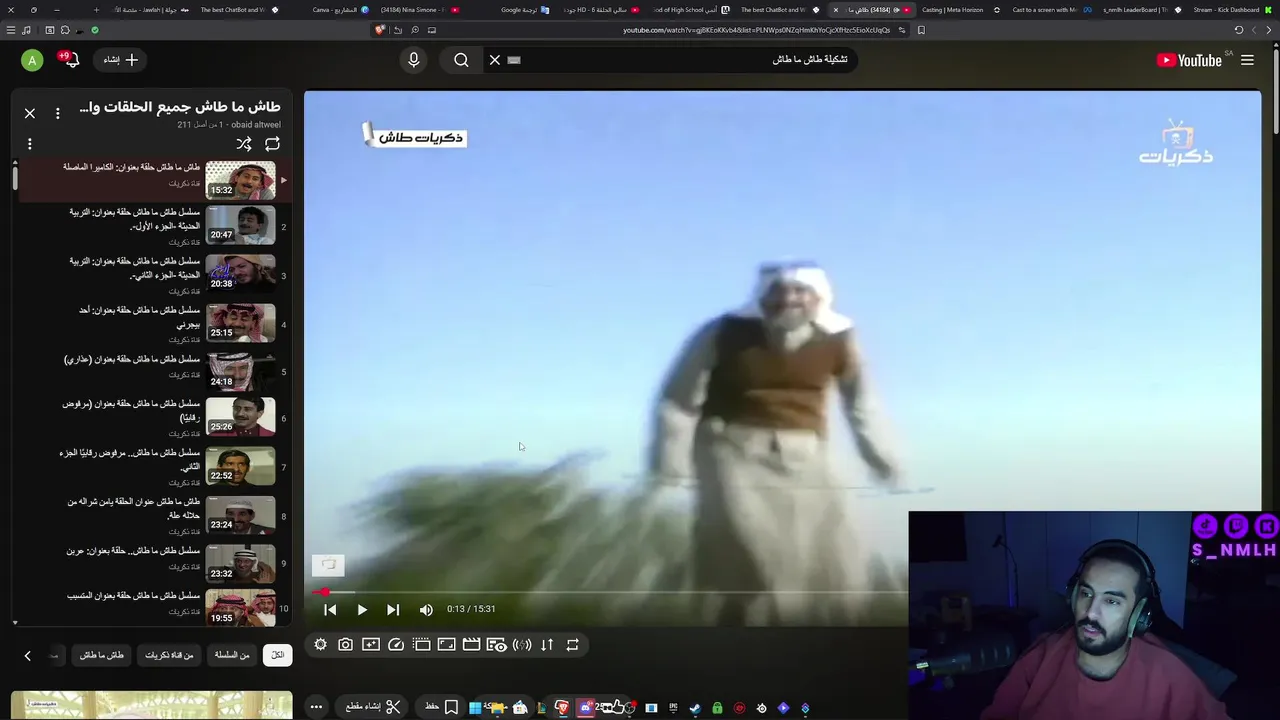Toggle cinema mode dotted-frame icon
Viewport: 1280px width, 720px height.
421,645
